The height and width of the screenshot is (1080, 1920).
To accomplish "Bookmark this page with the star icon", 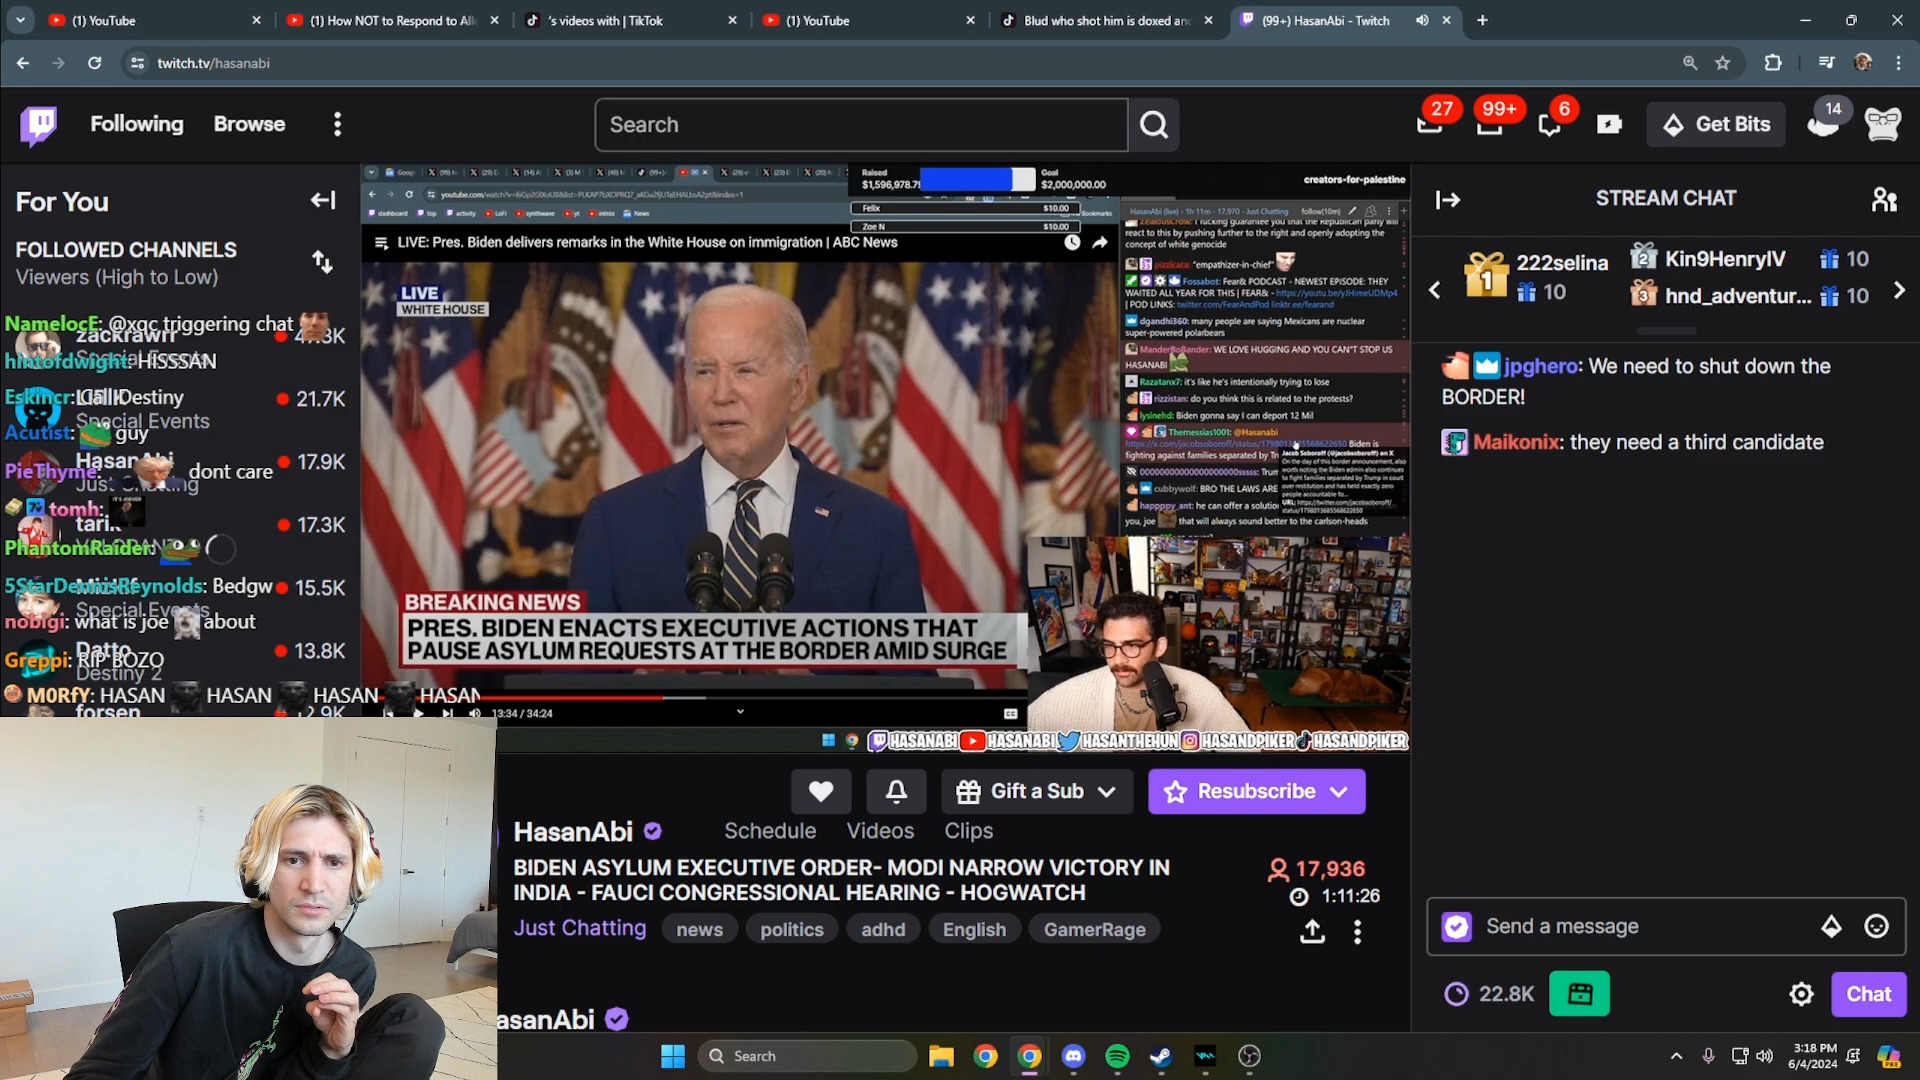I will 1723,63.
